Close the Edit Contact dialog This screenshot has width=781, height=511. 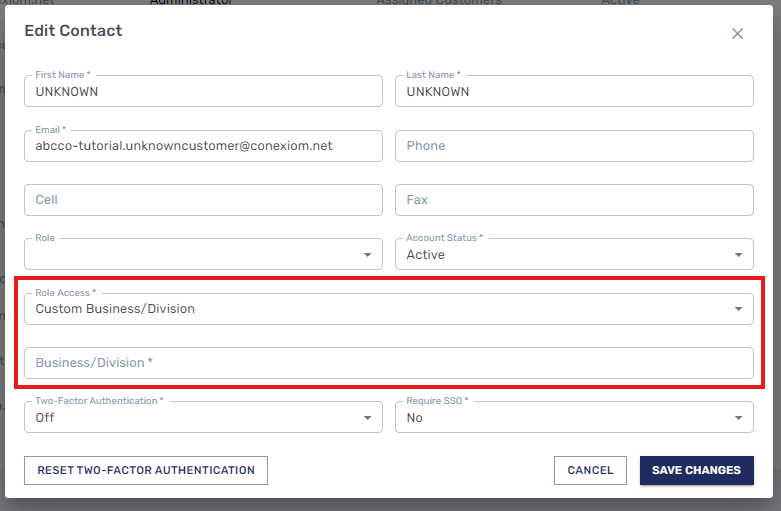(x=737, y=34)
